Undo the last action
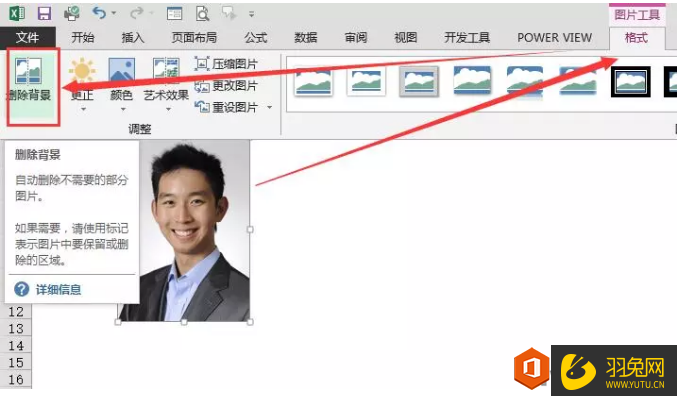 click(x=99, y=13)
